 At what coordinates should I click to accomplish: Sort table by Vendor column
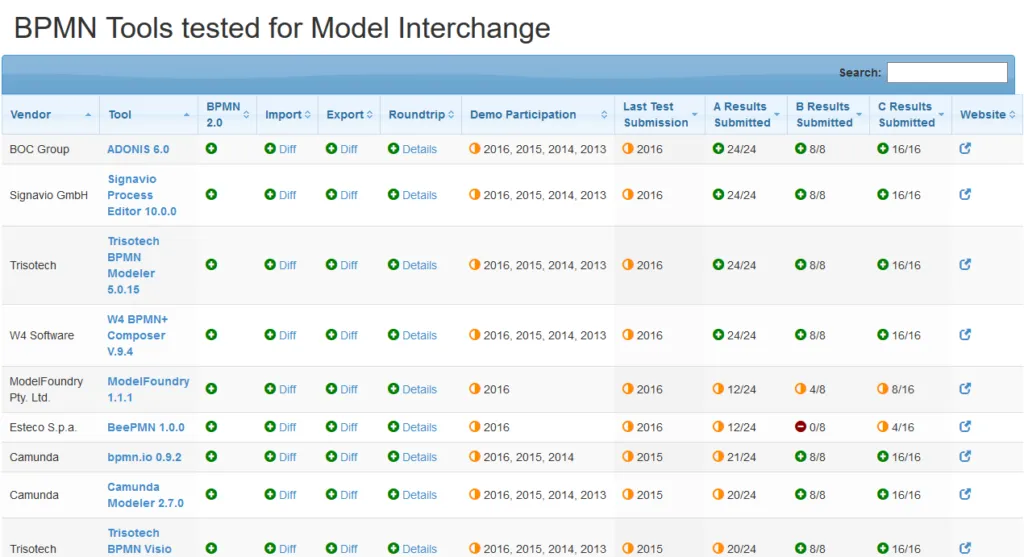50,115
